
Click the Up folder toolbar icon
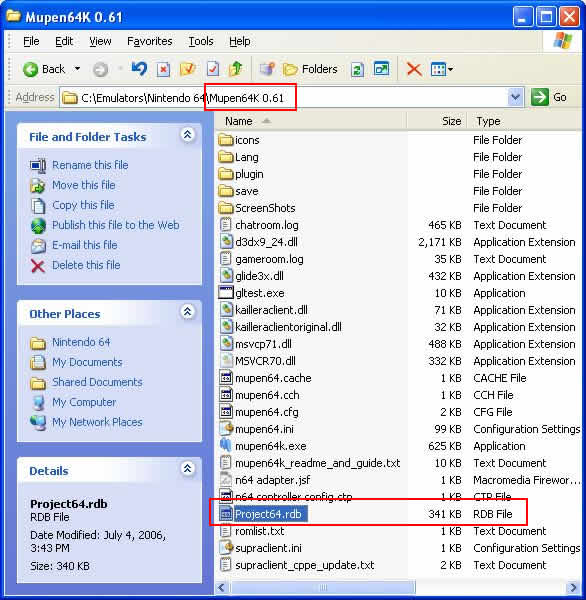tap(235, 69)
